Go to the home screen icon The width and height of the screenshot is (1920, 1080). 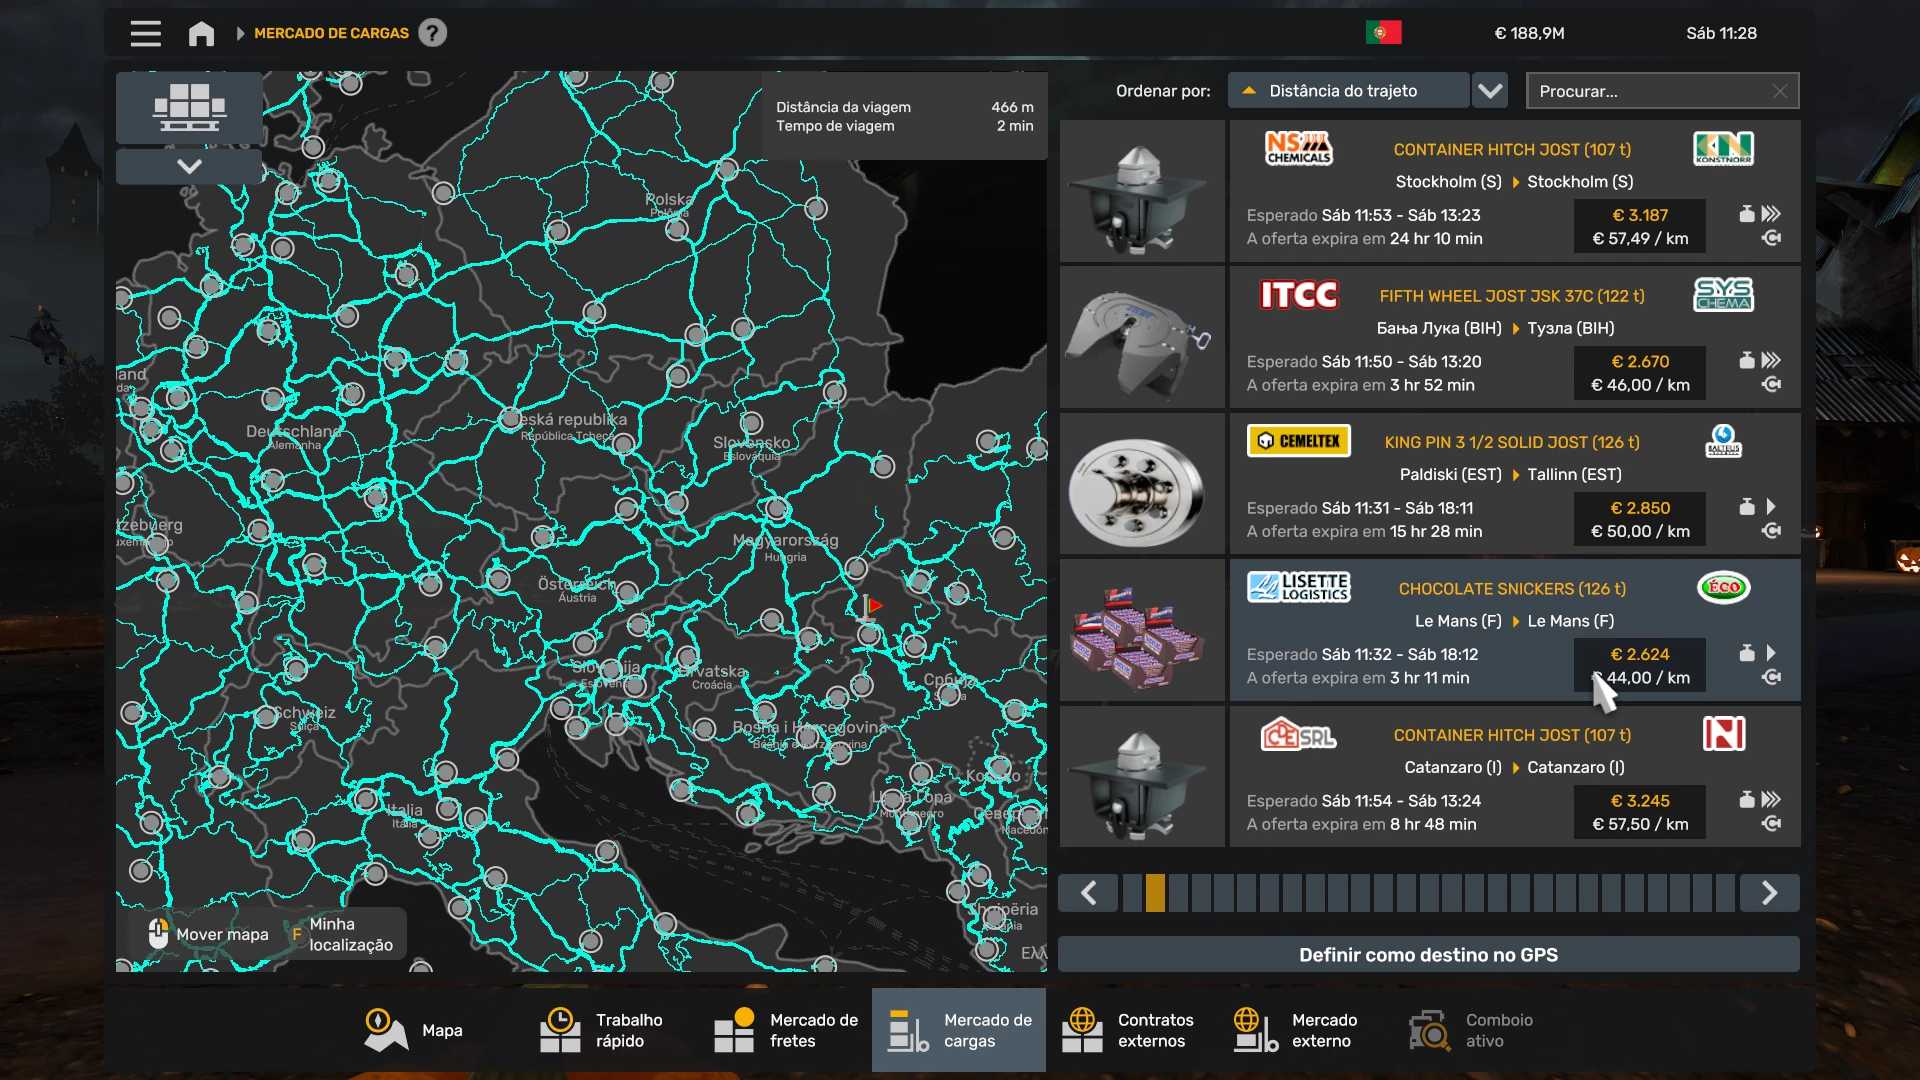[201, 33]
